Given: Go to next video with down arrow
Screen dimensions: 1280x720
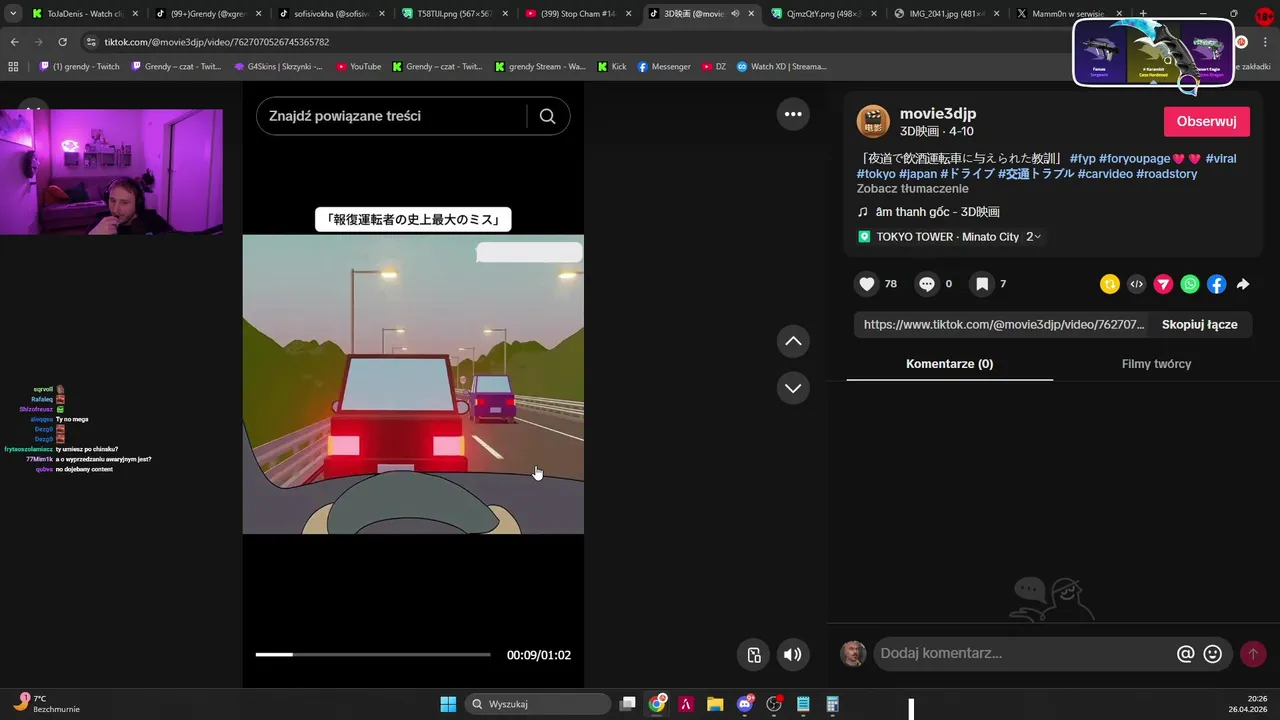Looking at the screenshot, I should (793, 388).
